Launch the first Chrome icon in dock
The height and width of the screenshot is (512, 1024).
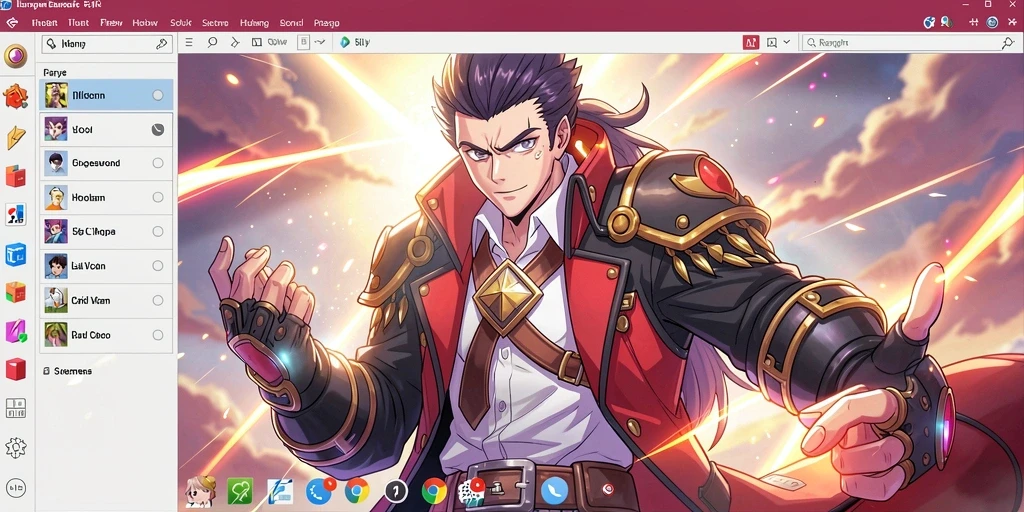357,490
